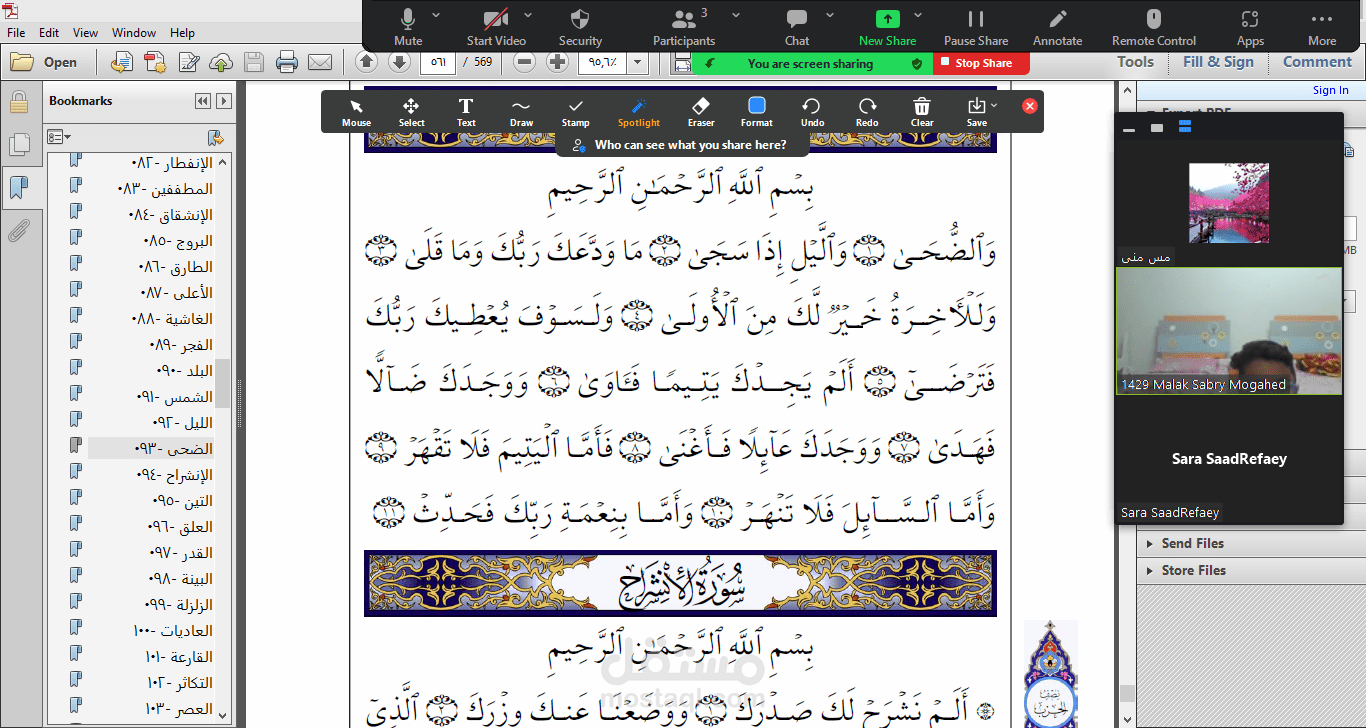Screen dimensions: 1366x728
Task: Click the page number field
Action: click(x=438, y=62)
